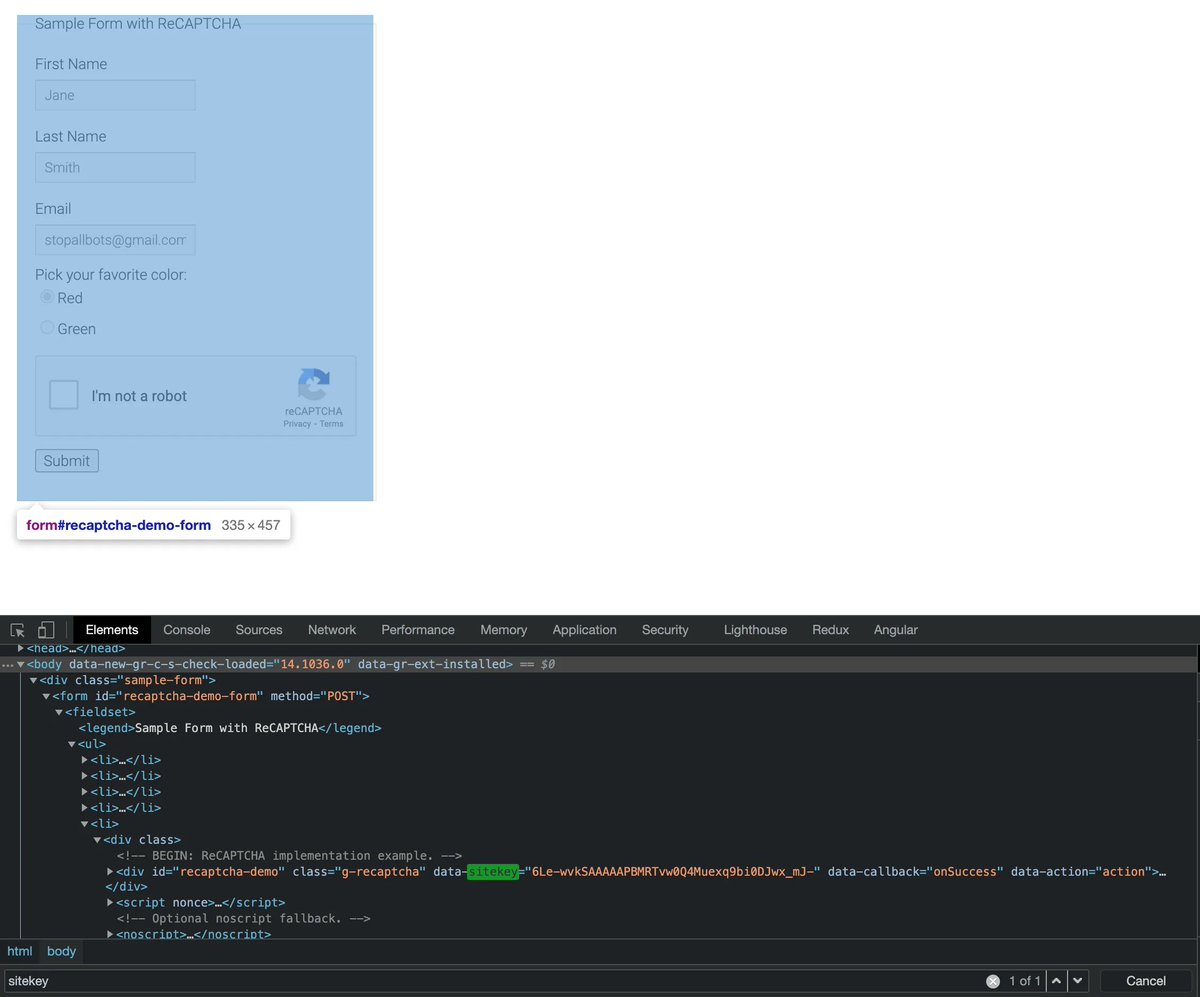Select body in the breadcrumb bar
The image size is (1200, 997).
61,952
